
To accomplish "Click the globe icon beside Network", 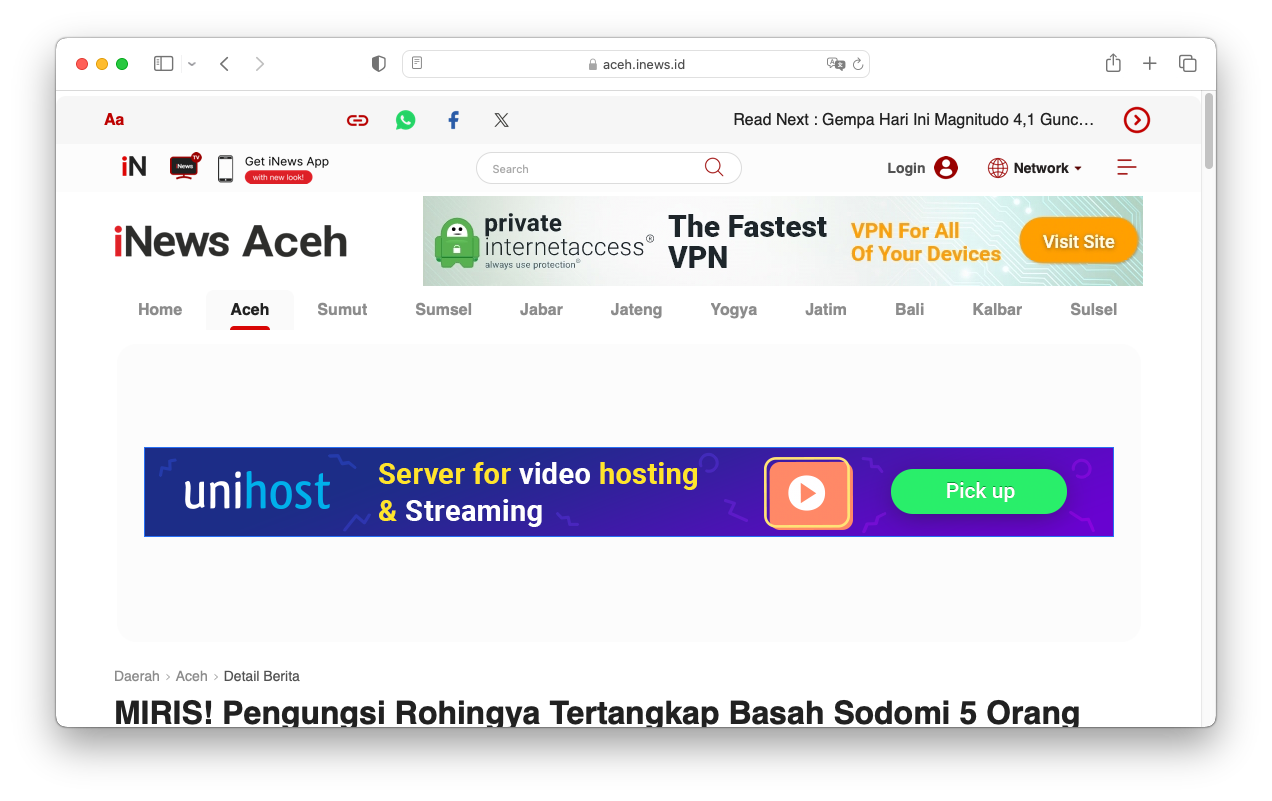I will 997,168.
